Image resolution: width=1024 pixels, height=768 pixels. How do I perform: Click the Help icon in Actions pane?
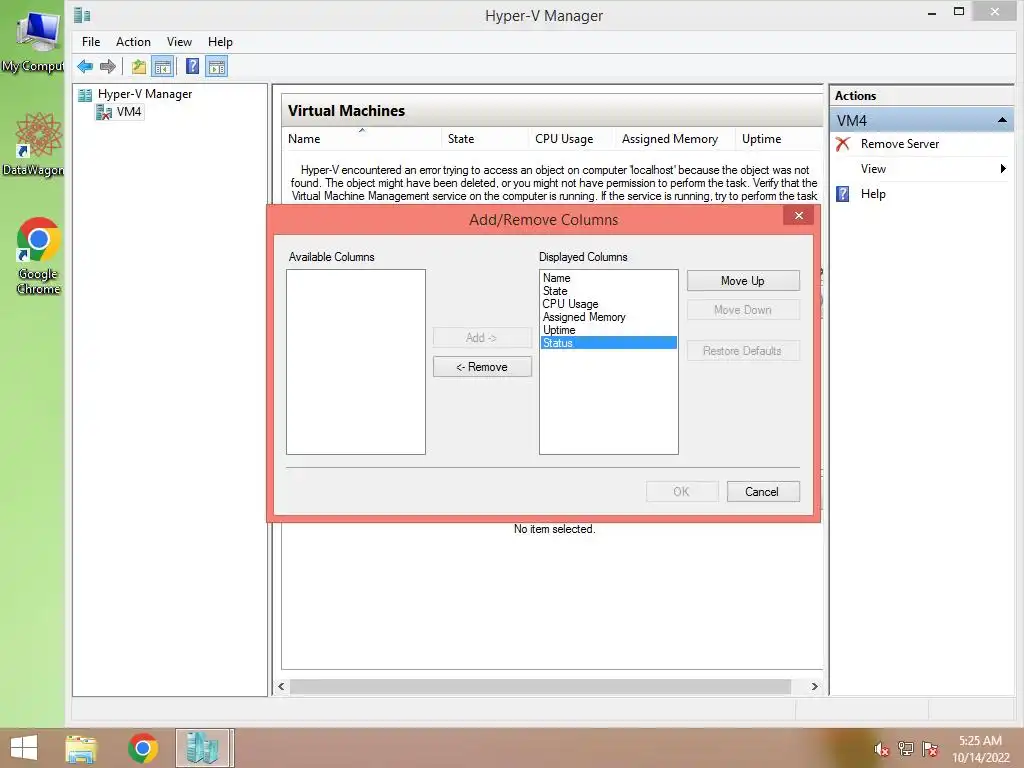coord(843,194)
